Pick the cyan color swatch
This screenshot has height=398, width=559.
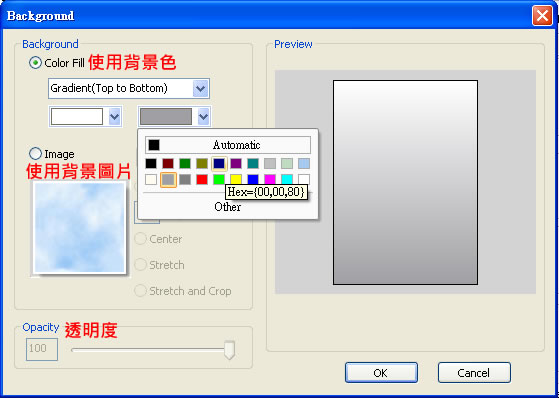[x=287, y=179]
